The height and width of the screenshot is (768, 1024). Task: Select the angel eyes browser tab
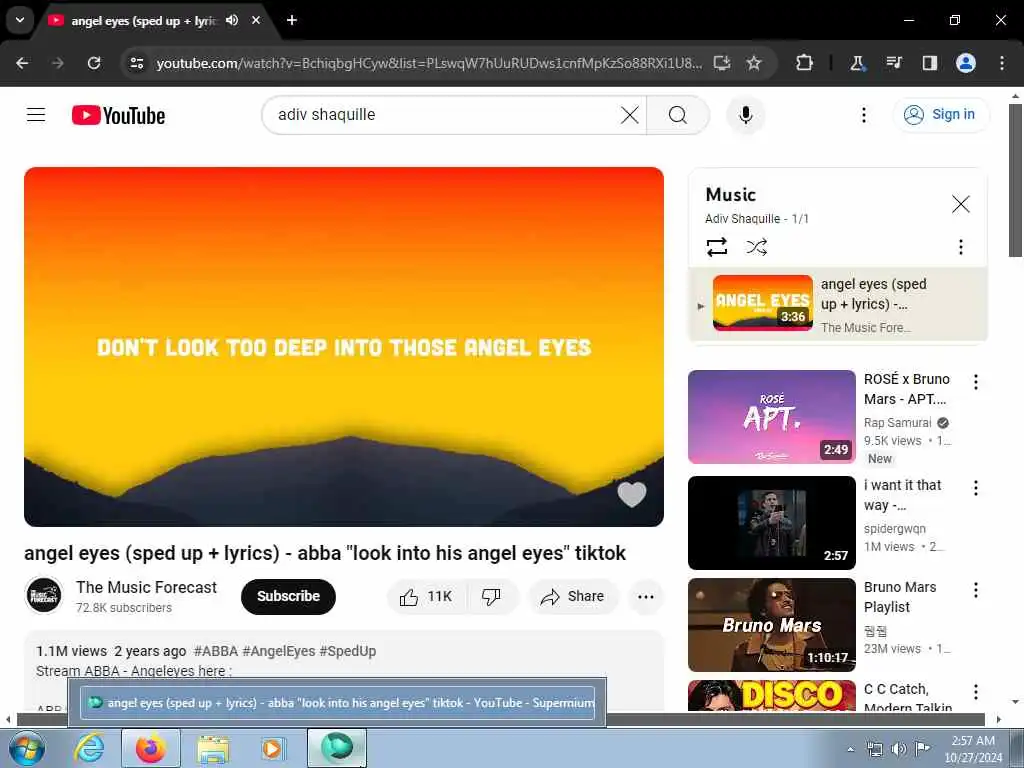coord(142,21)
